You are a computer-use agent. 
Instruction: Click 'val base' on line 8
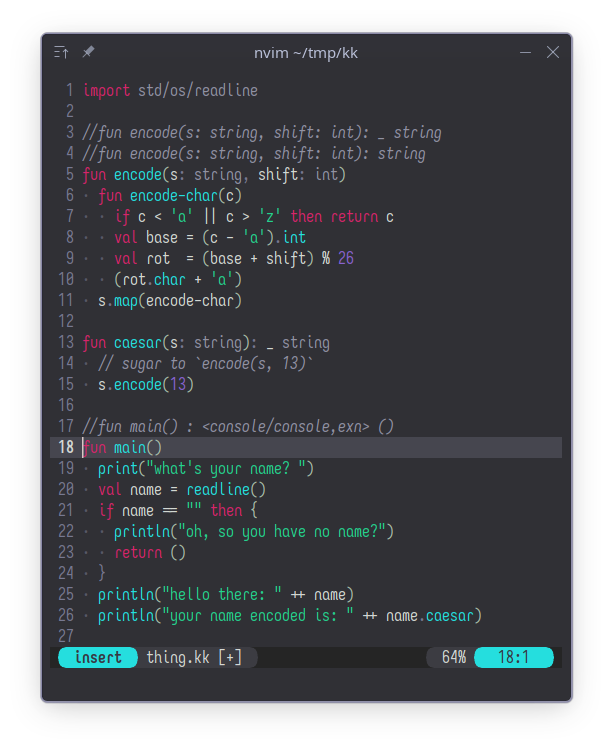point(146,238)
